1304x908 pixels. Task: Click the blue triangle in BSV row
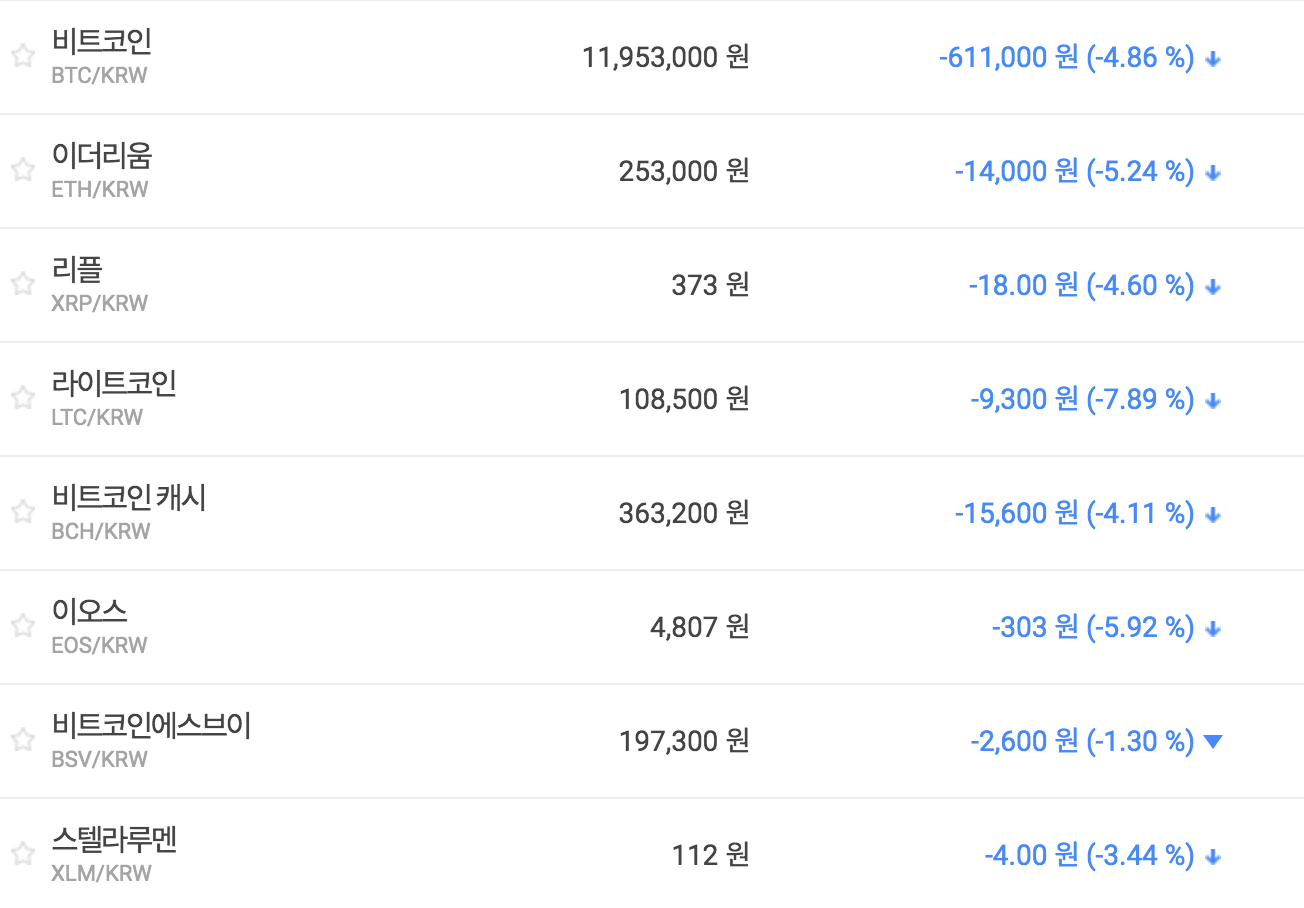point(1214,742)
